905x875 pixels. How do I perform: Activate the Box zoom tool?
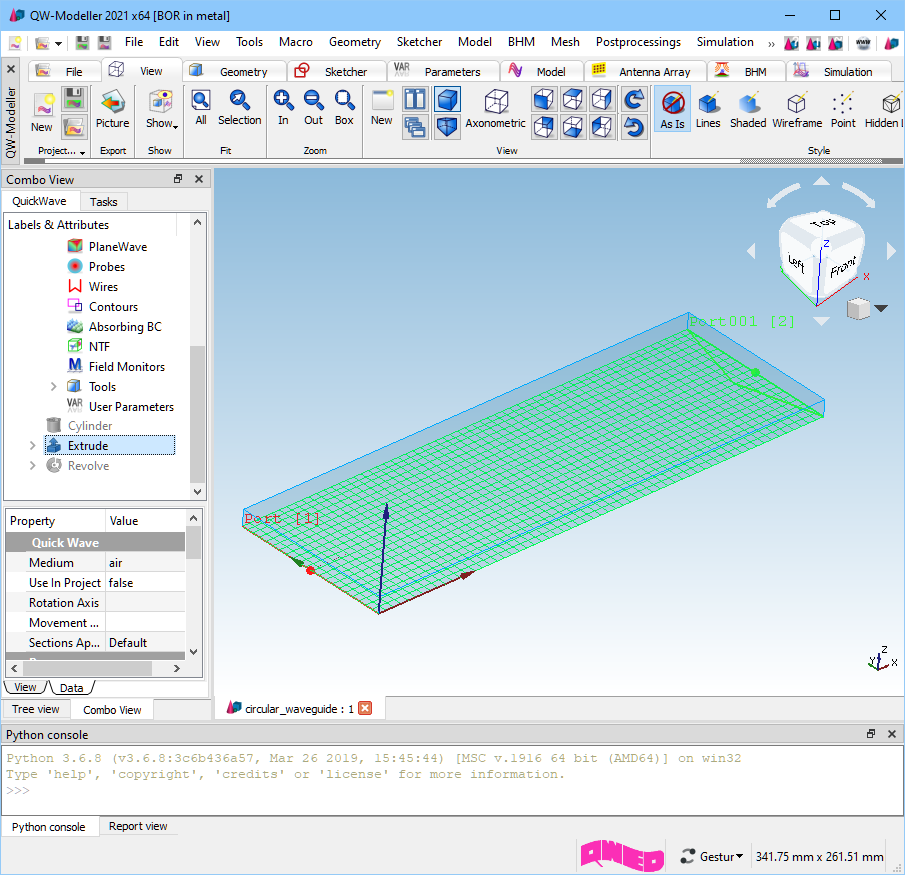[x=344, y=108]
